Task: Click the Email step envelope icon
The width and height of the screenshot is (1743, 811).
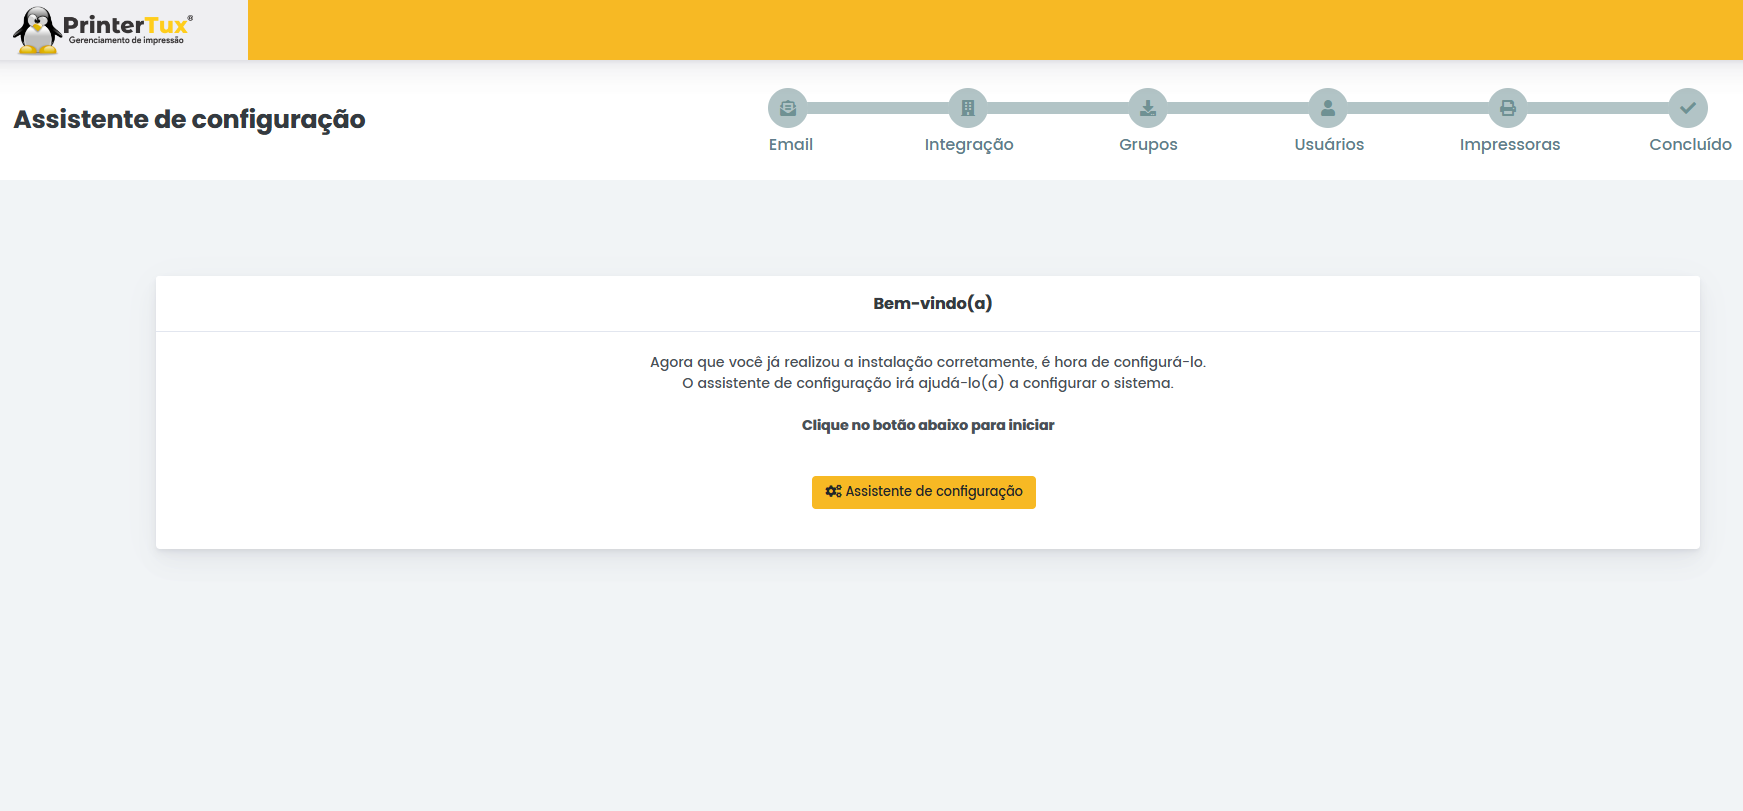Action: coord(788,108)
